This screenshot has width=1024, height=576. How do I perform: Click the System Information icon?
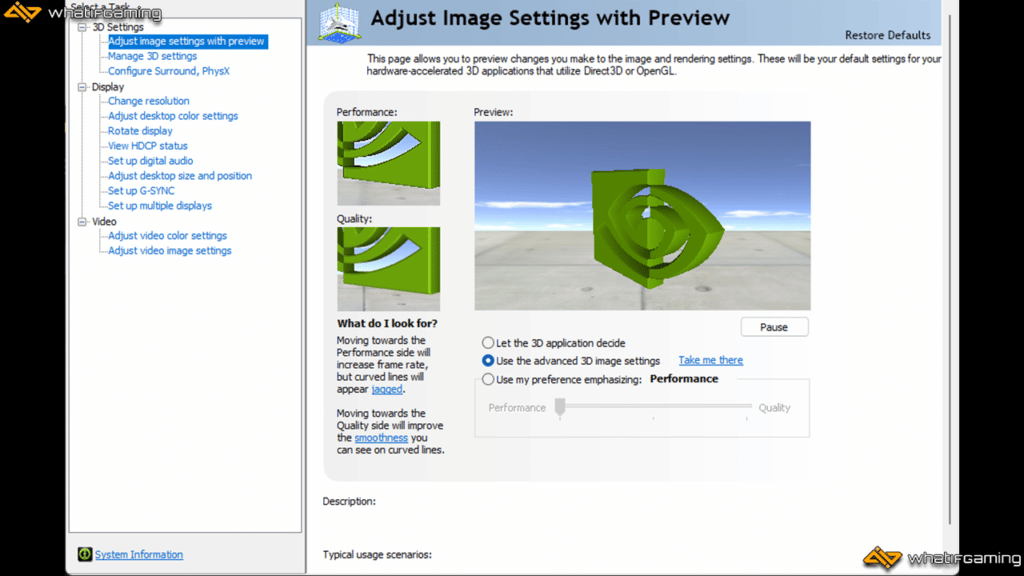click(x=86, y=554)
